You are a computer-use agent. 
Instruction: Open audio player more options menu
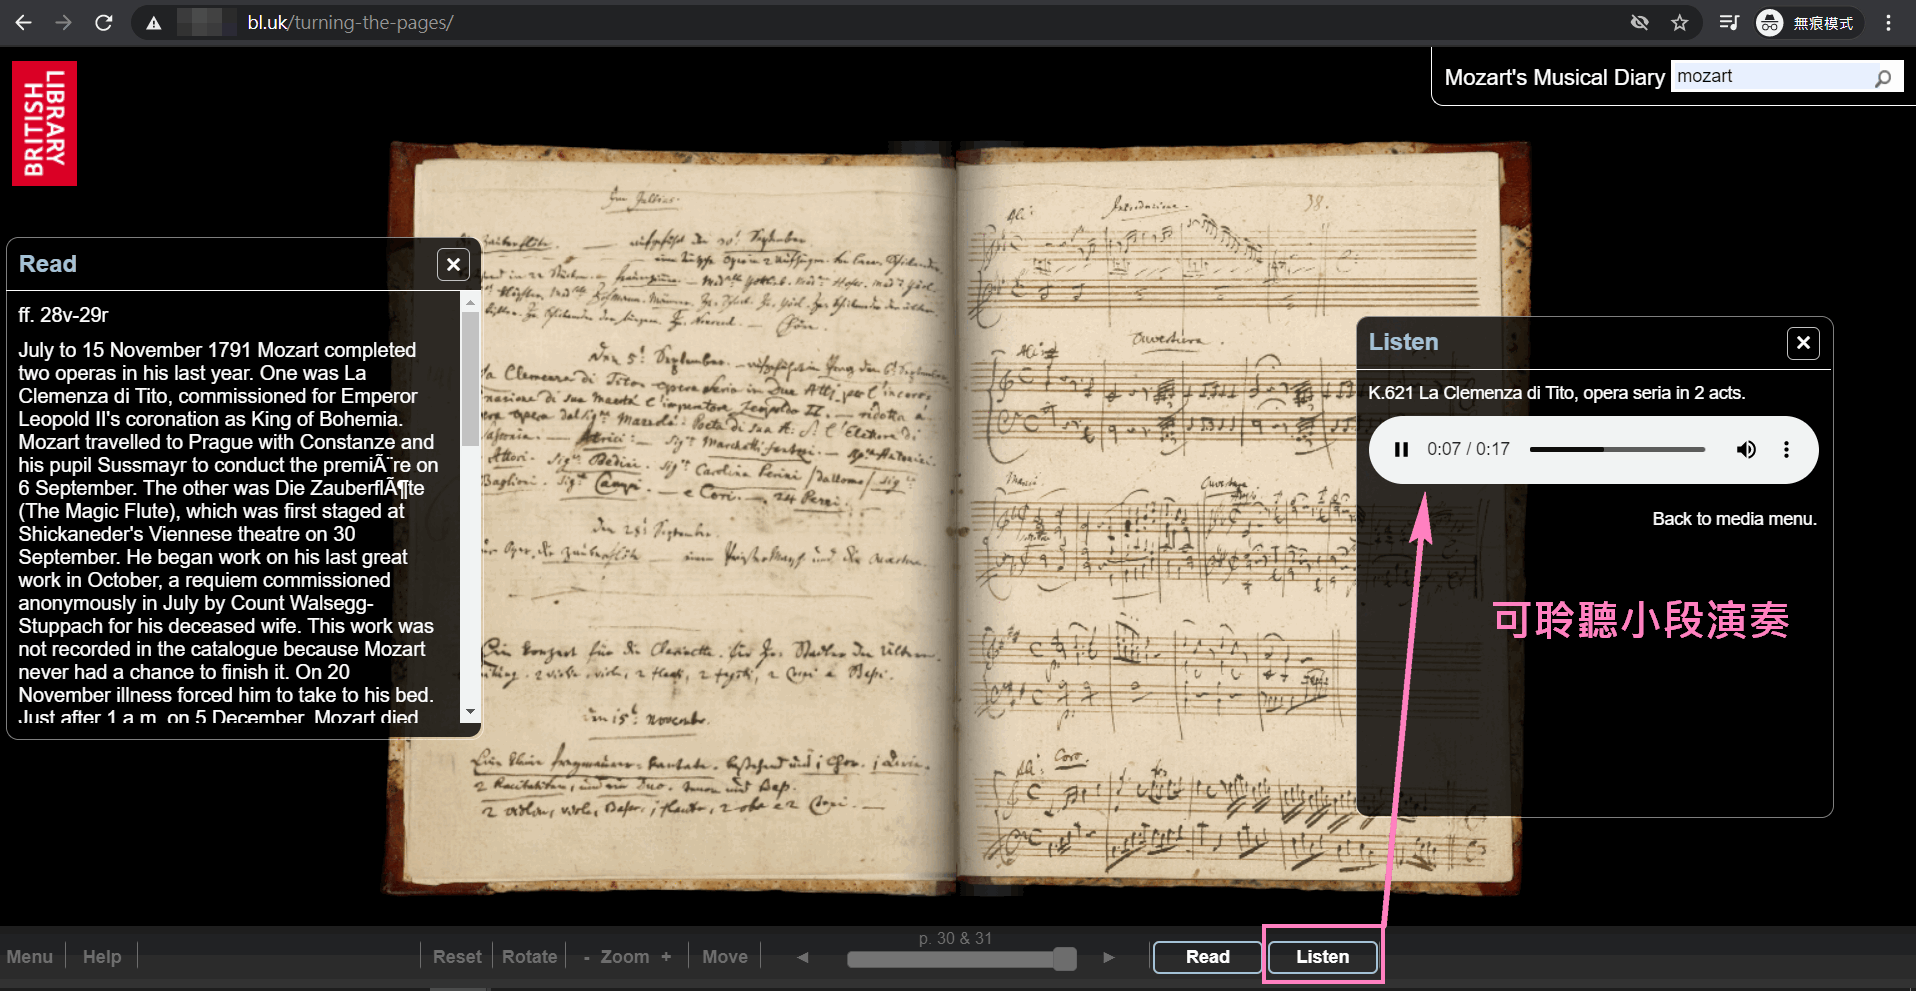(1786, 449)
